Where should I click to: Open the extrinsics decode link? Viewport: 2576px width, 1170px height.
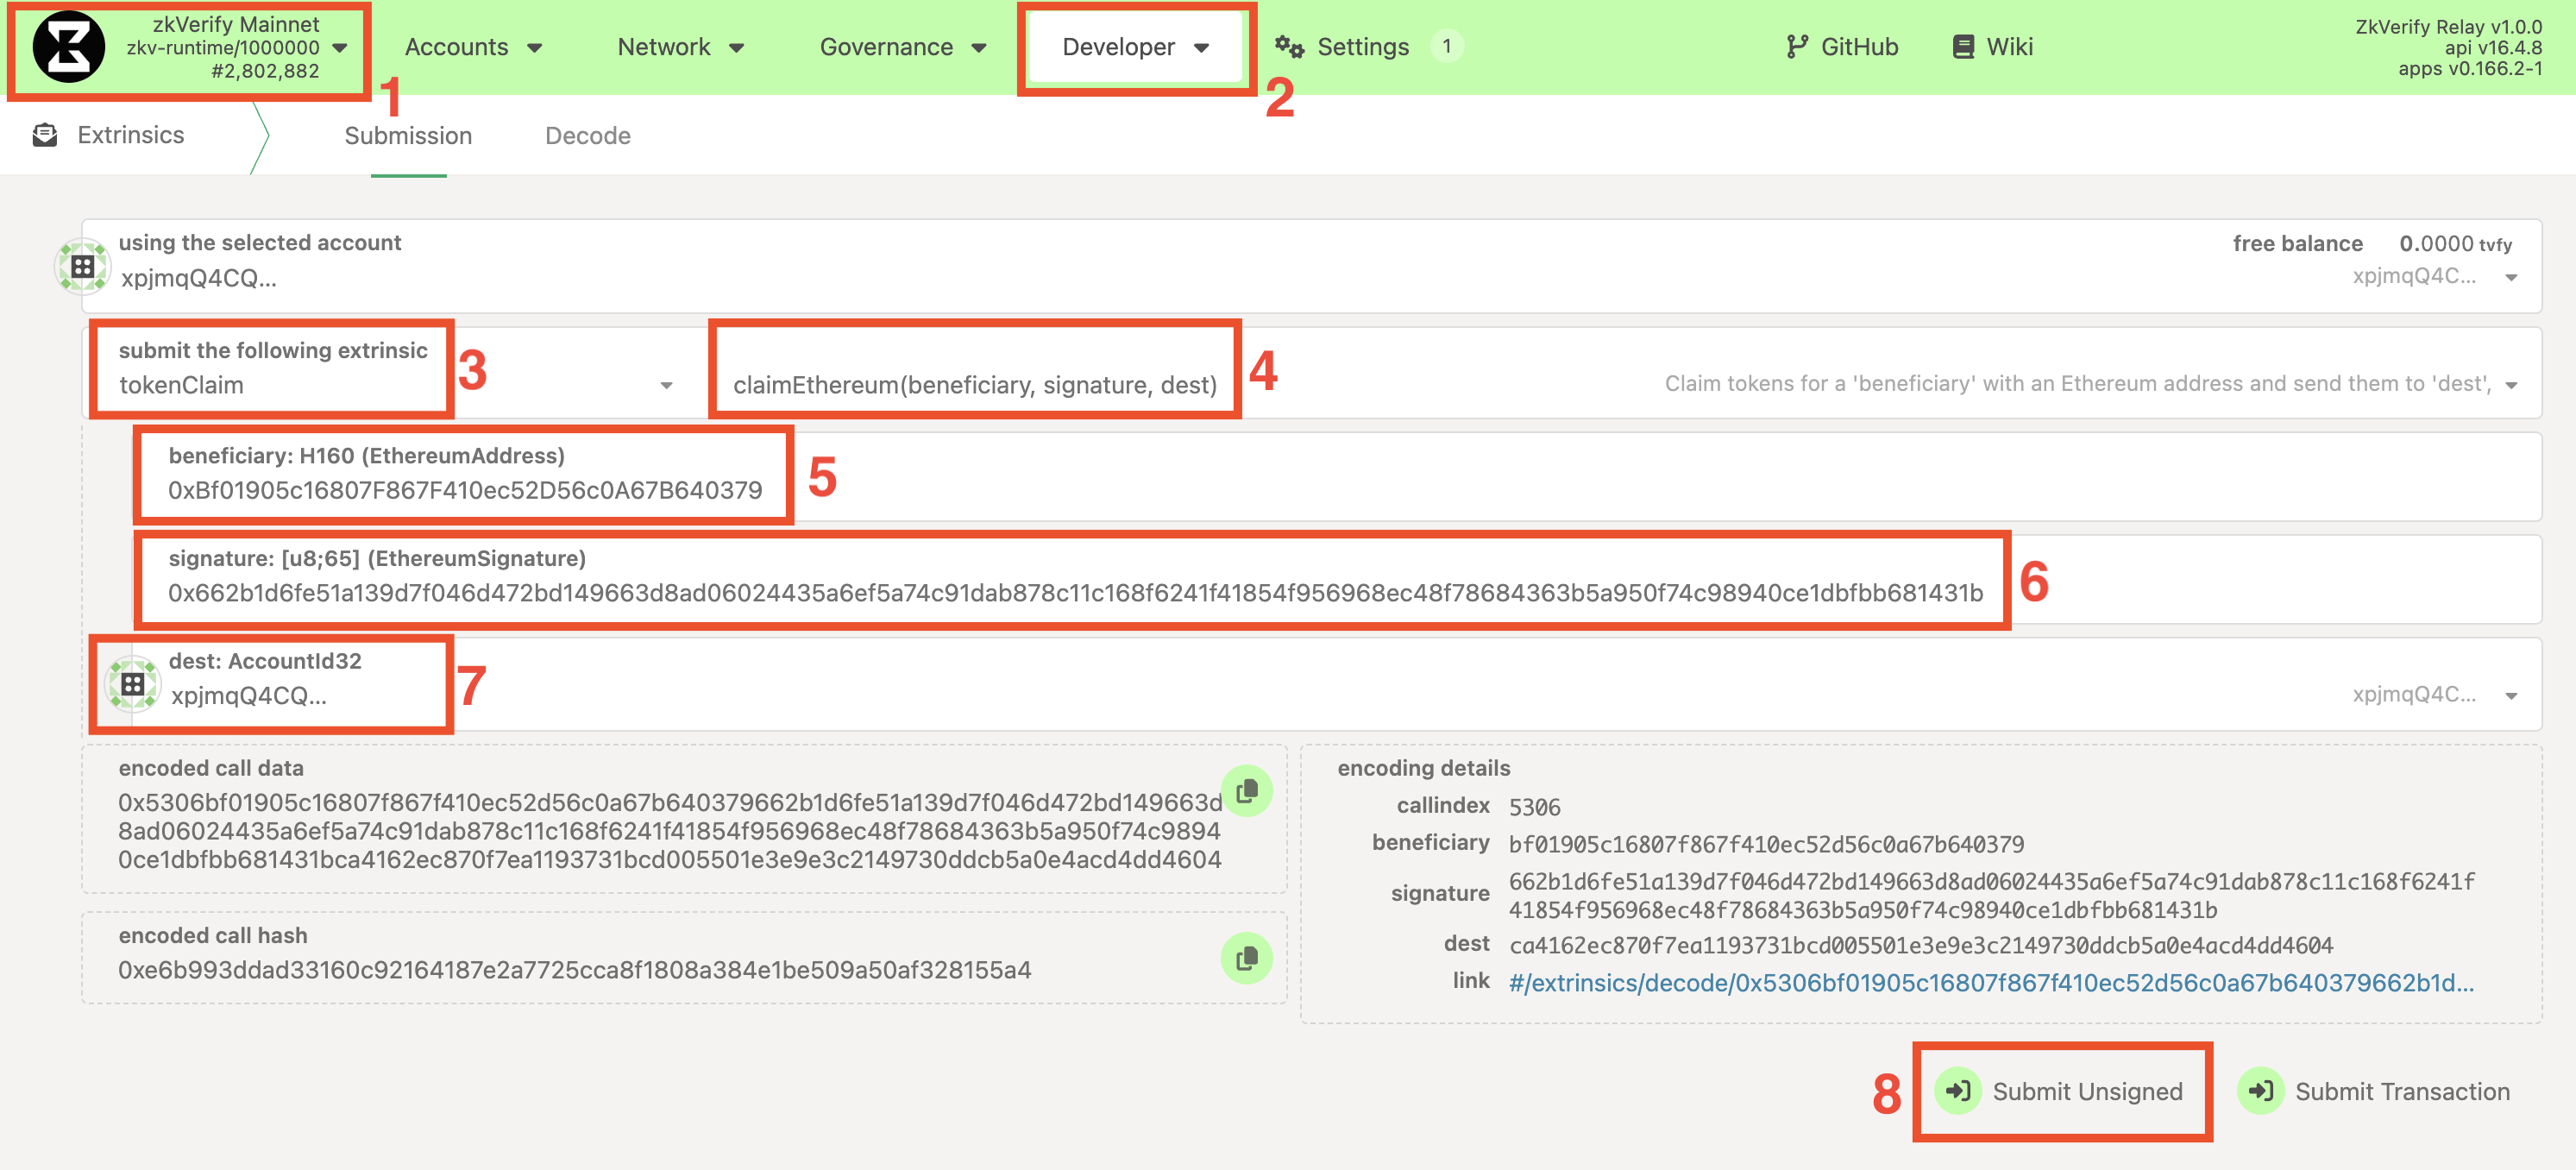(1990, 983)
